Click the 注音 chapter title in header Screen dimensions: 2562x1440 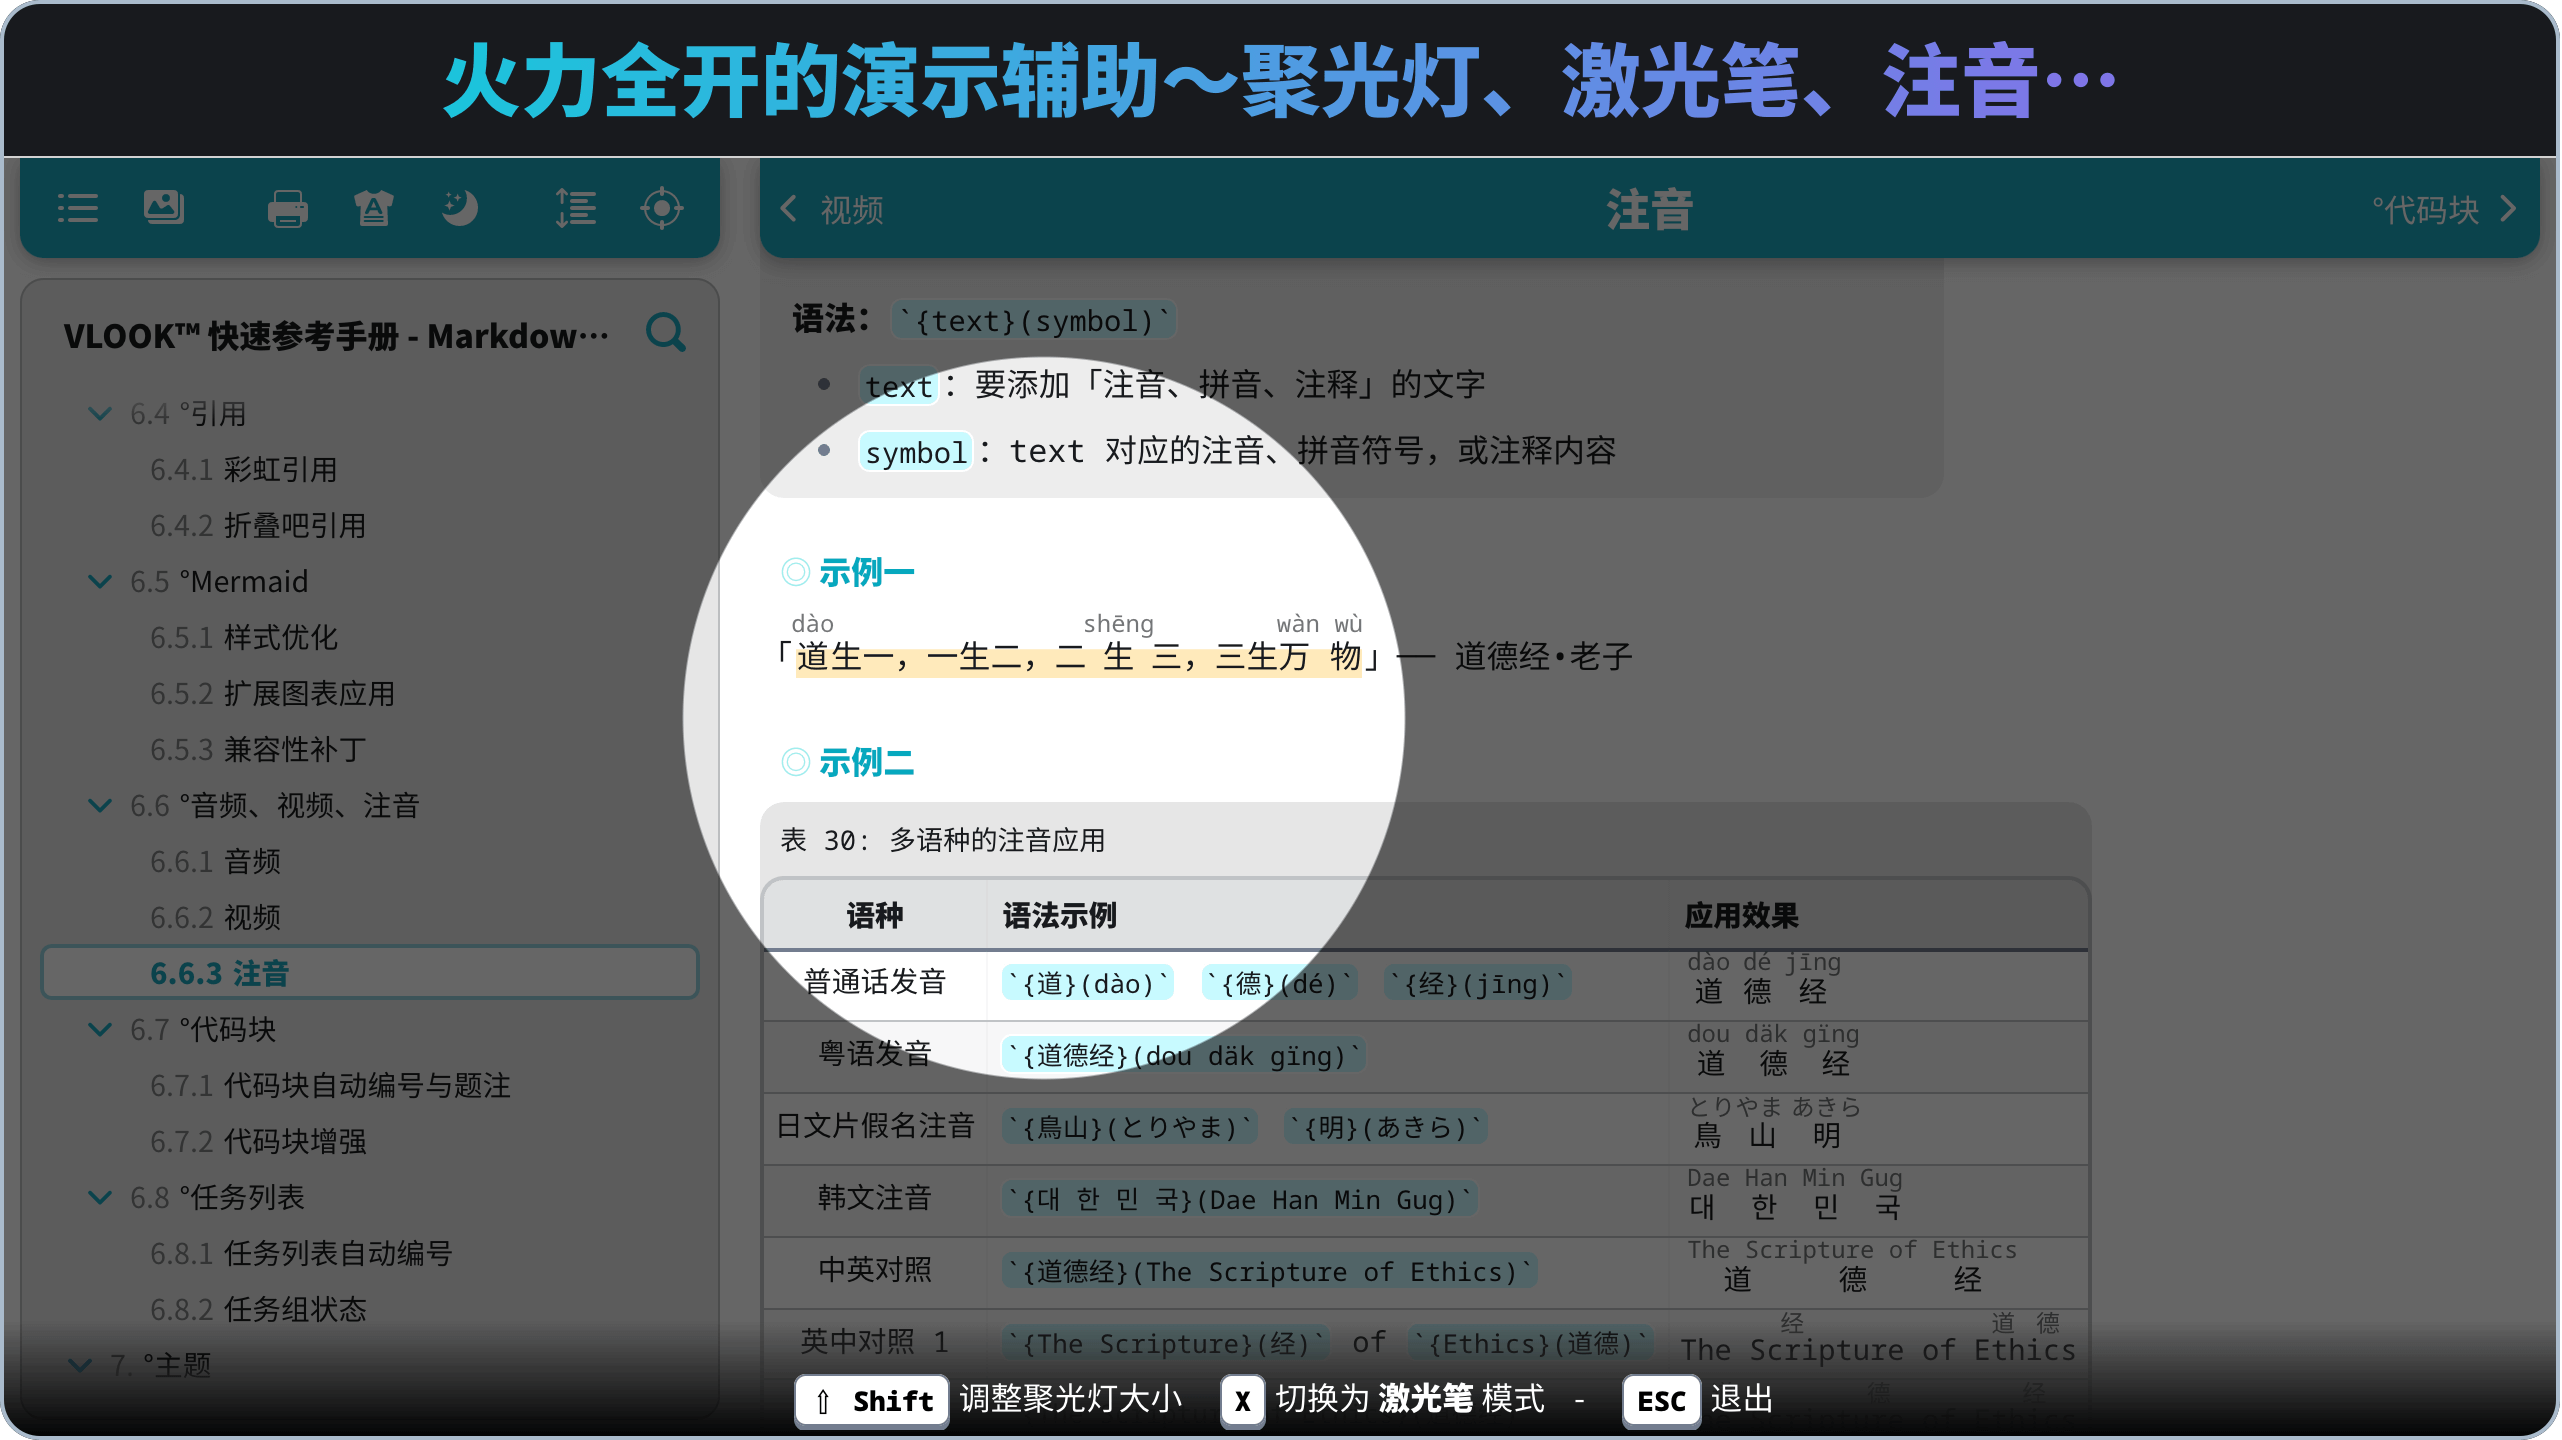[x=1650, y=210]
